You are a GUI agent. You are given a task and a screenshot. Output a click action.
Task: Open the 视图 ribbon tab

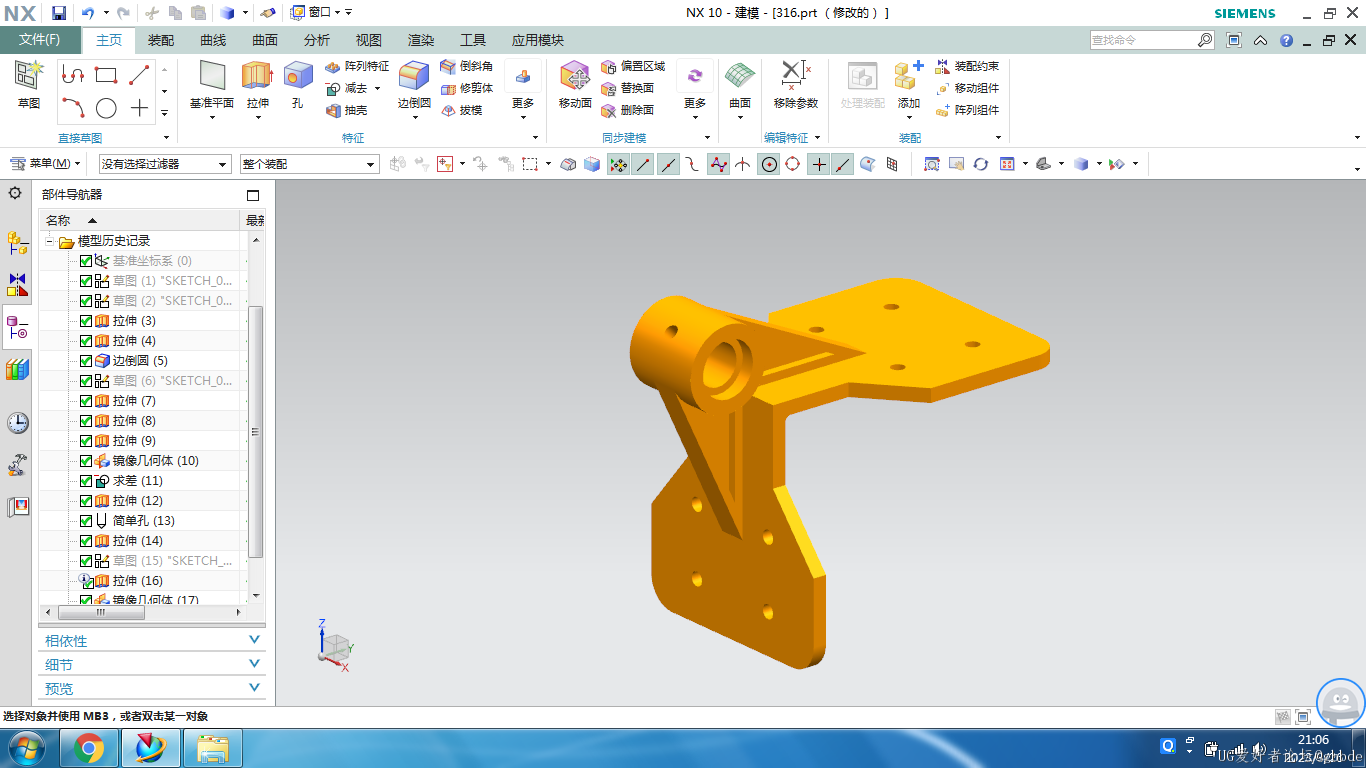point(369,40)
